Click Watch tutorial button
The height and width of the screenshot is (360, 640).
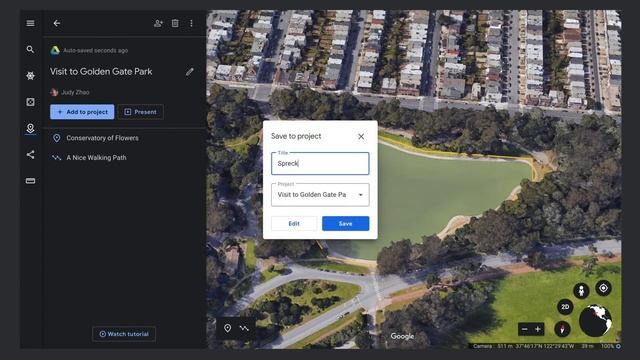tap(124, 334)
